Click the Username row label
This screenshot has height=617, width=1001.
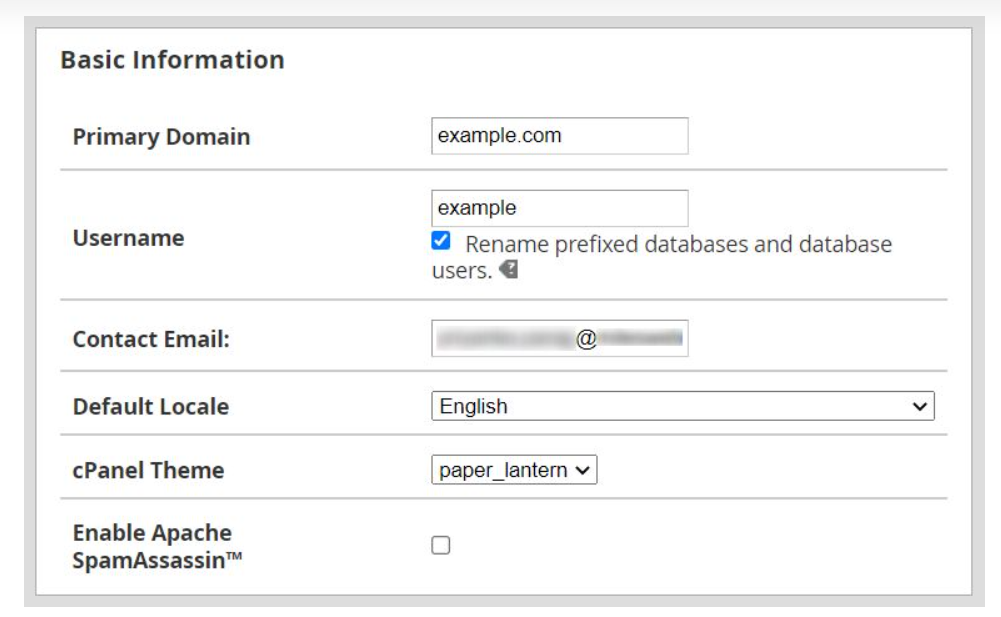tap(128, 238)
